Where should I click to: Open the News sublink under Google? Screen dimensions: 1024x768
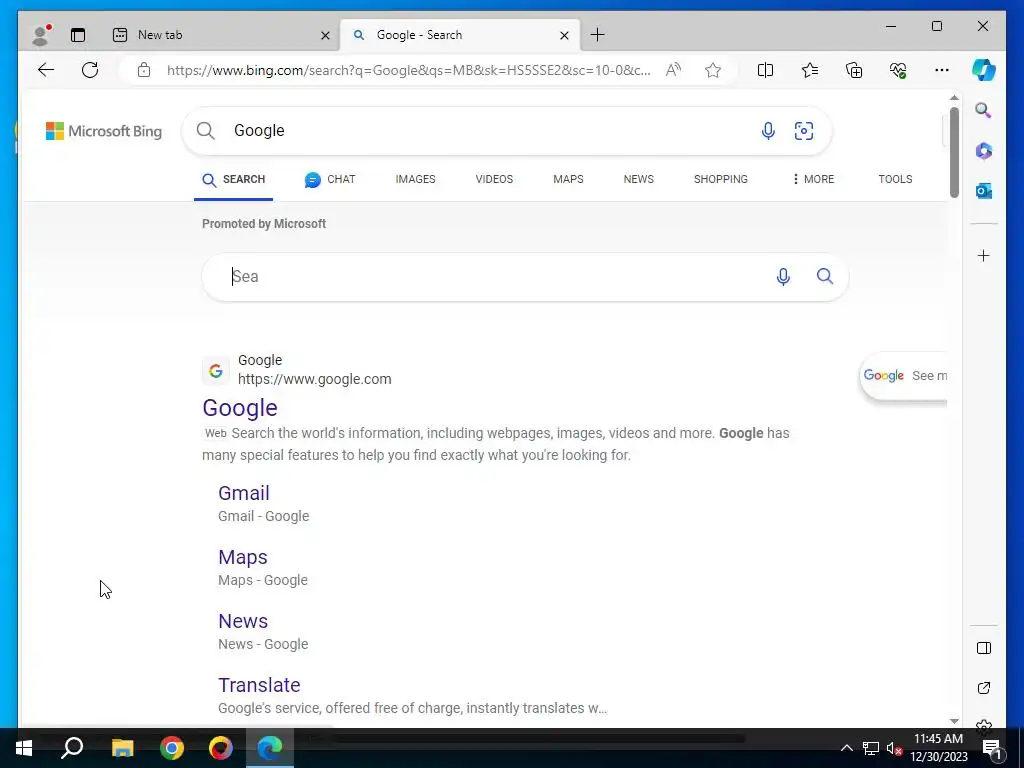click(x=243, y=621)
